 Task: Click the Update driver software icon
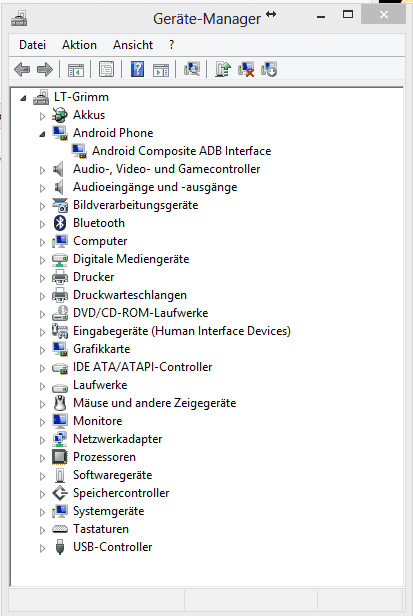(x=223, y=70)
